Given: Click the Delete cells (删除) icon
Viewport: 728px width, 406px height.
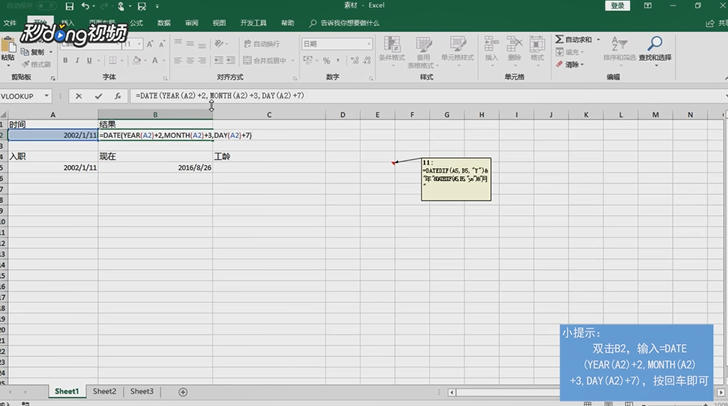Looking at the screenshot, I should point(514,50).
